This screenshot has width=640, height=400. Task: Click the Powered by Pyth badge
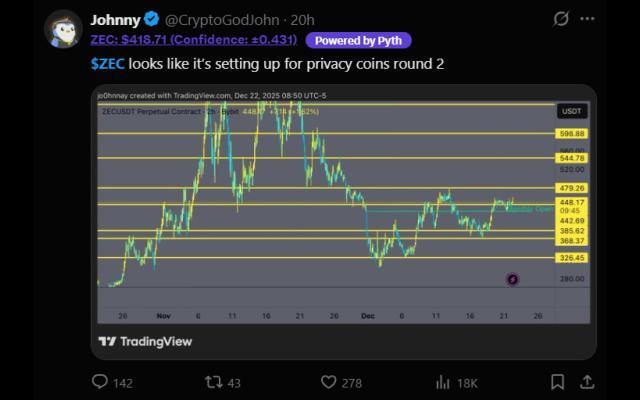pos(358,40)
